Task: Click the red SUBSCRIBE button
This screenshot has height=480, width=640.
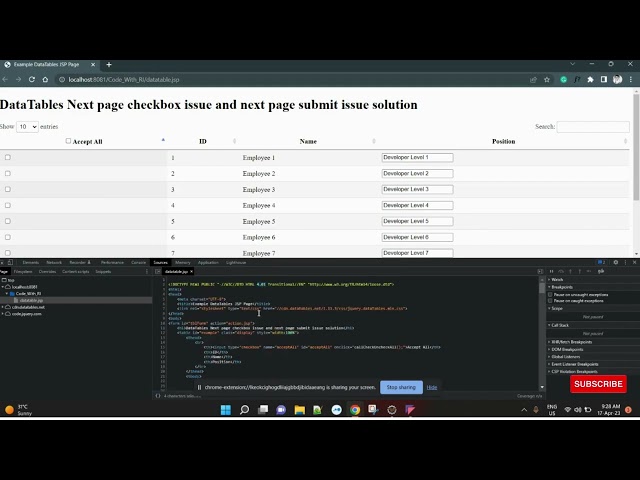Action: click(x=598, y=384)
